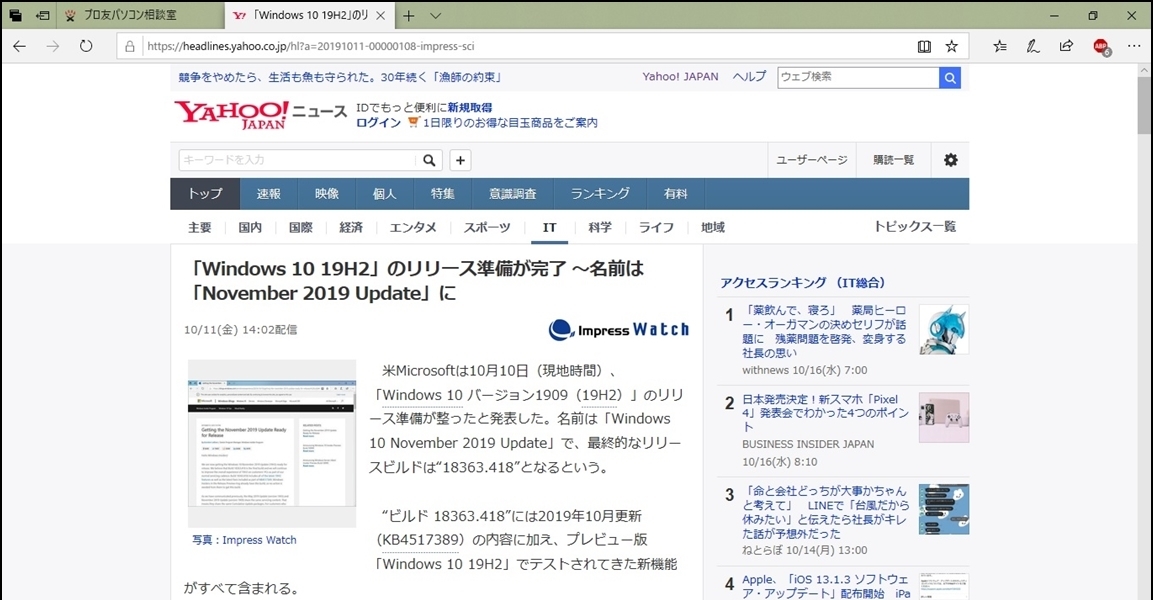Click the Share page icon
This screenshot has height=600, width=1153.
(x=1066, y=46)
